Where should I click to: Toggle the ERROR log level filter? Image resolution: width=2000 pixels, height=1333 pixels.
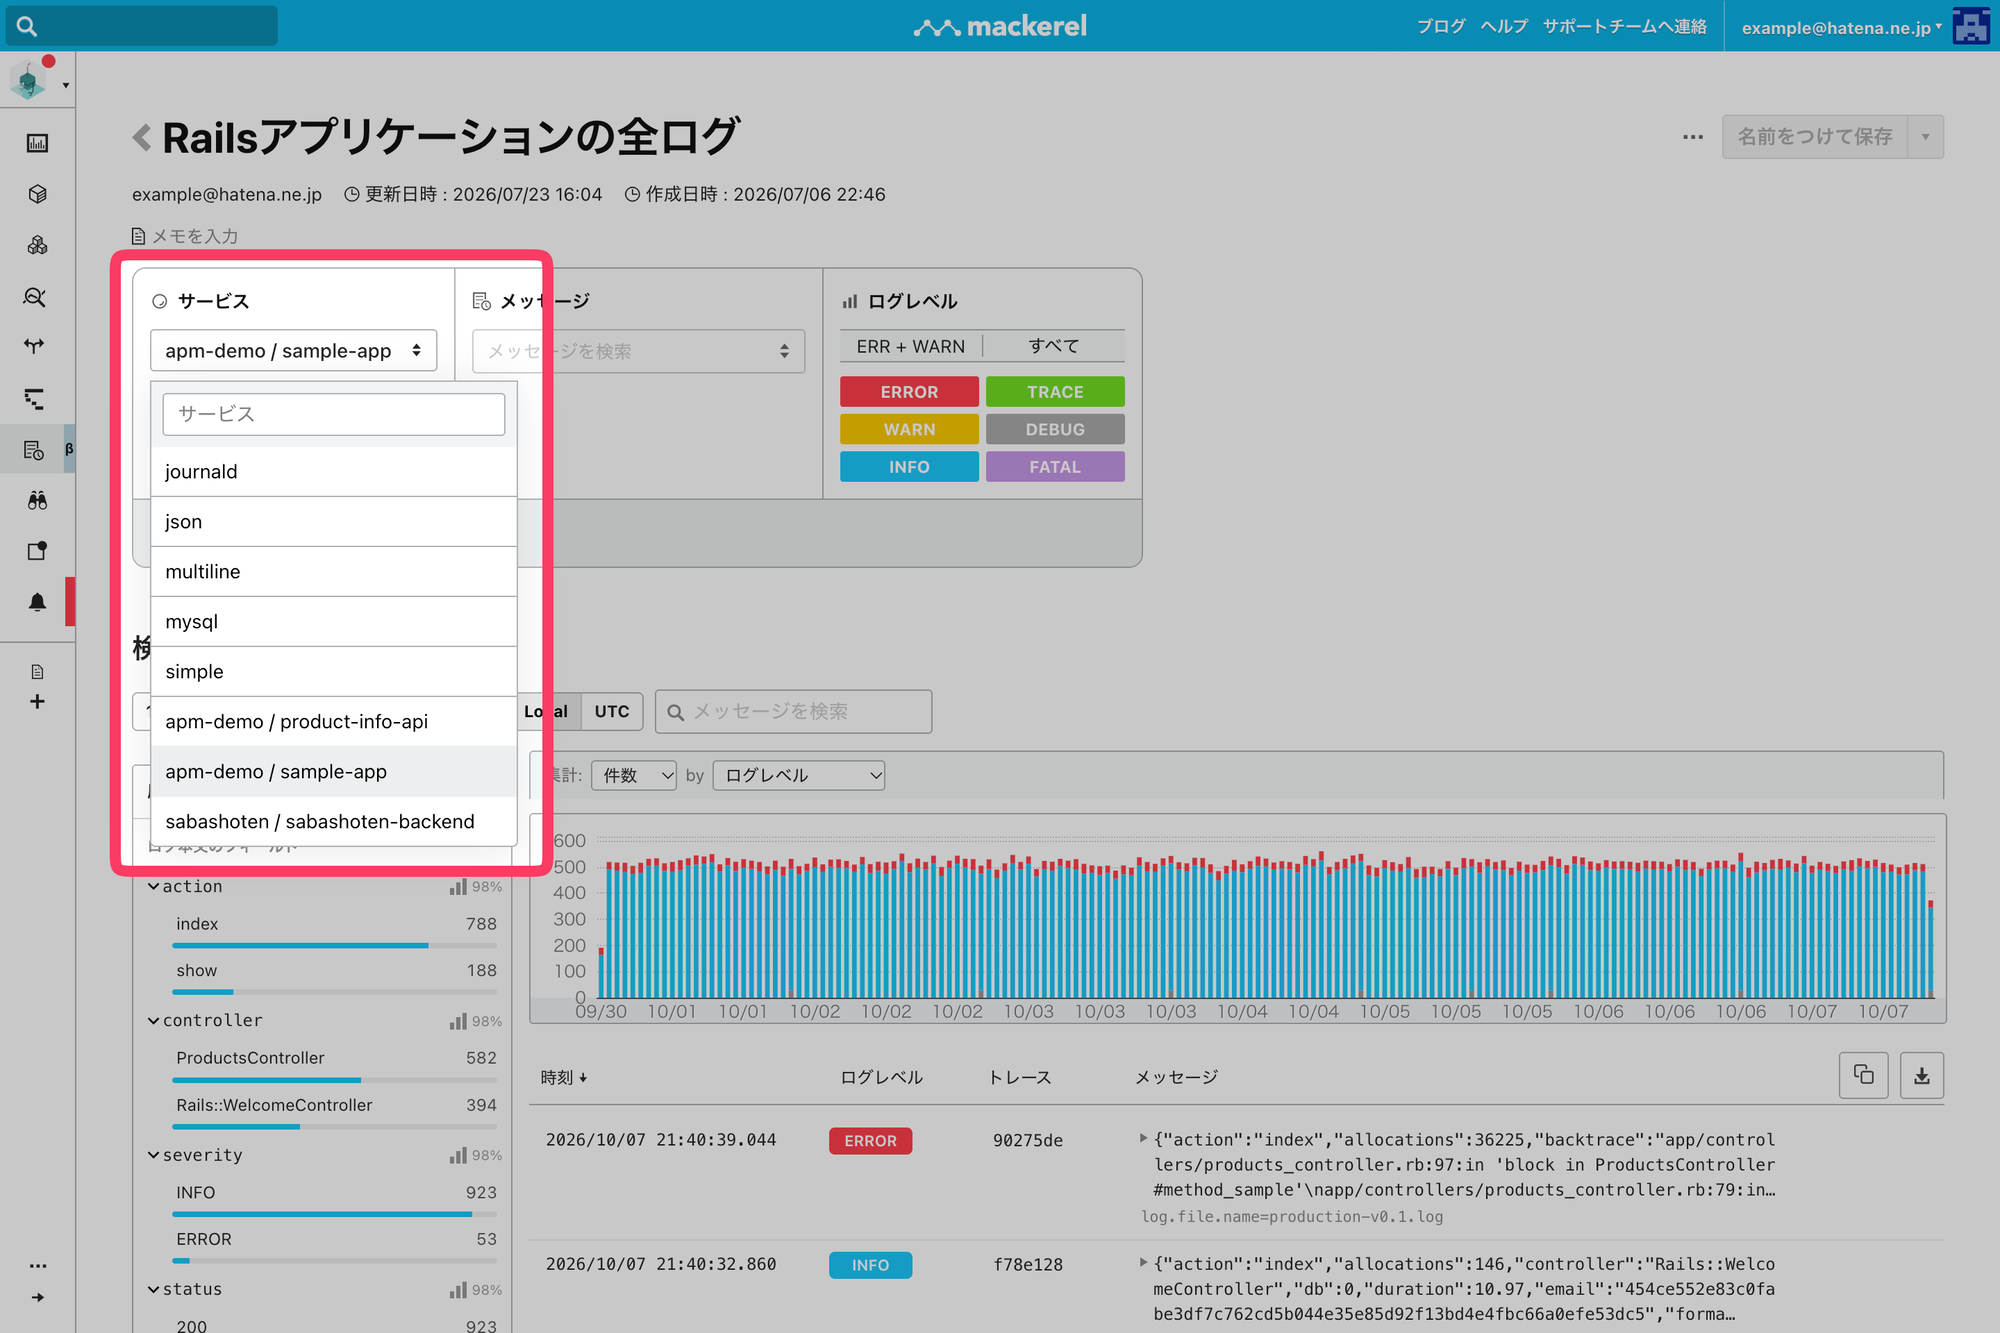tap(909, 392)
